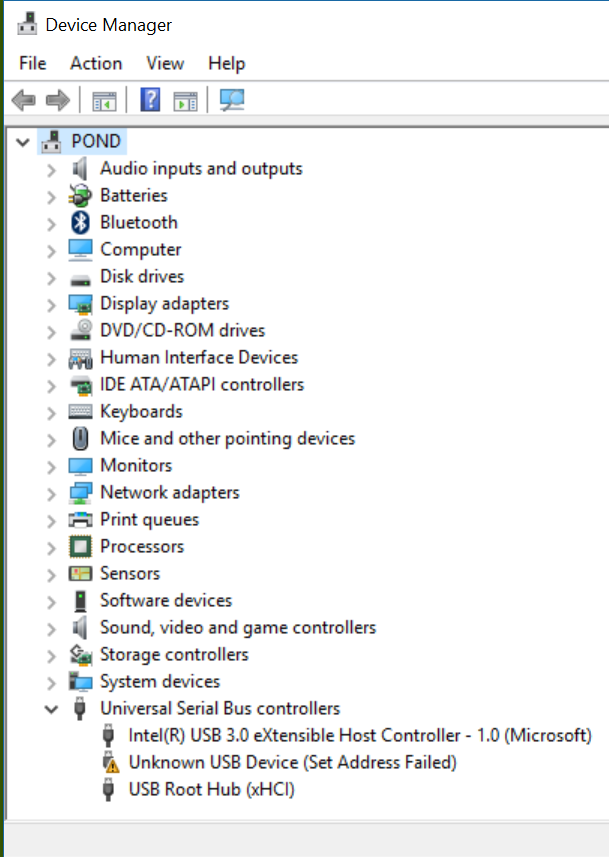Select the Mice and other pointing devices label
Image resolution: width=609 pixels, height=857 pixels.
[x=227, y=438]
